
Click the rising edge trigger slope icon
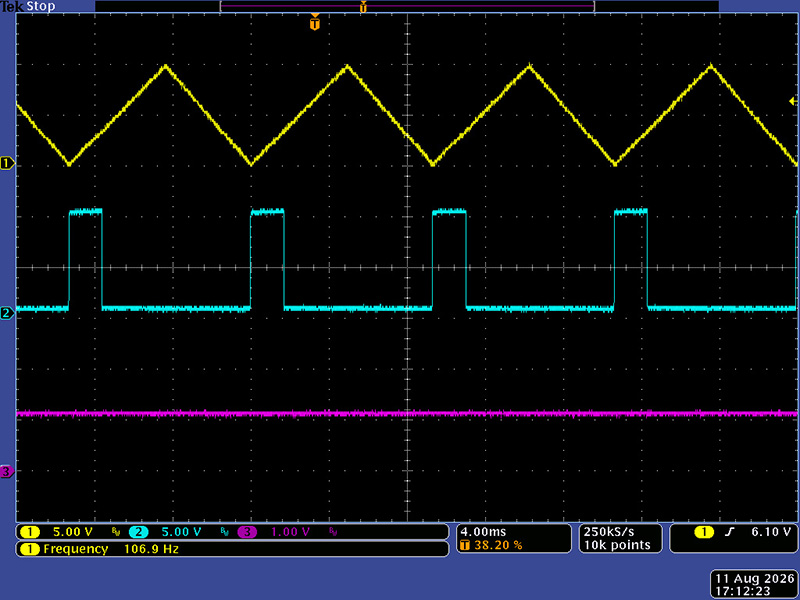730,532
